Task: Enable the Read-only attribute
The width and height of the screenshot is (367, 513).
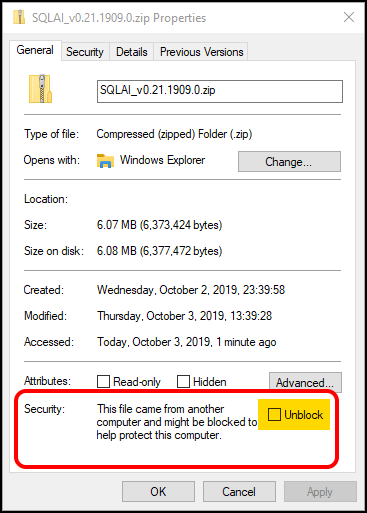Action: click(103, 381)
